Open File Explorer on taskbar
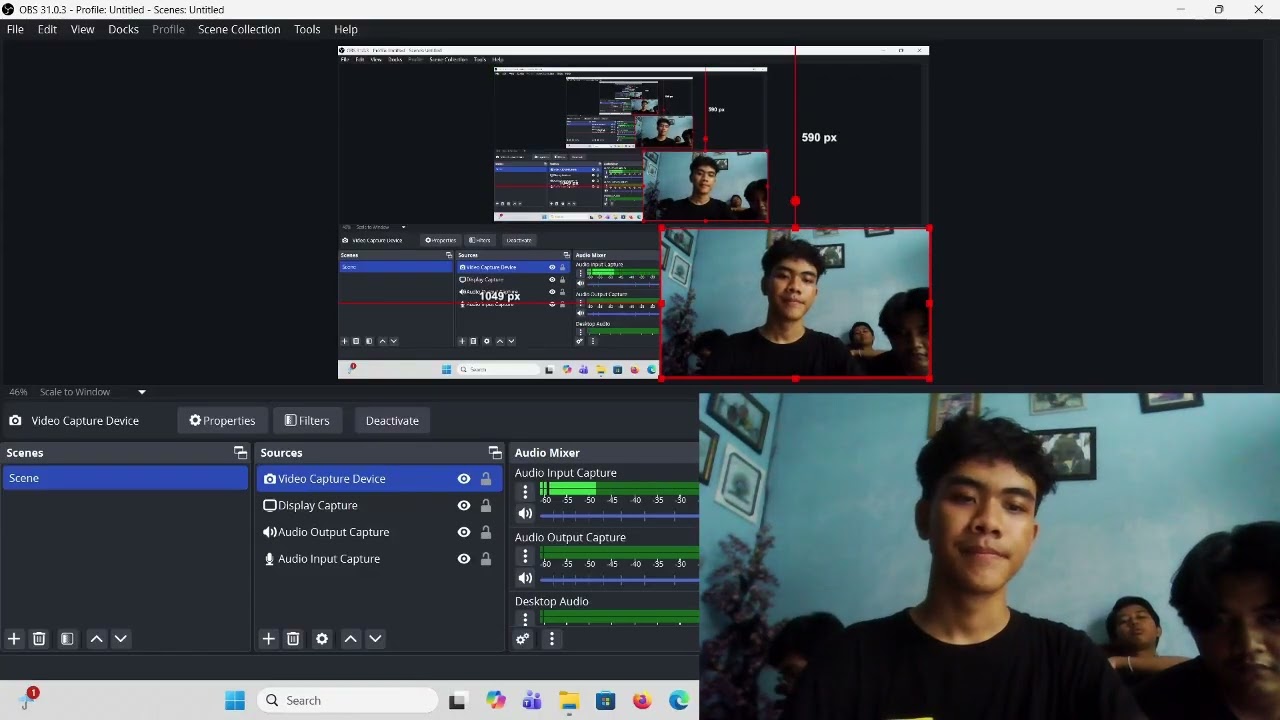Screen dimensions: 1280x720 tap(569, 700)
